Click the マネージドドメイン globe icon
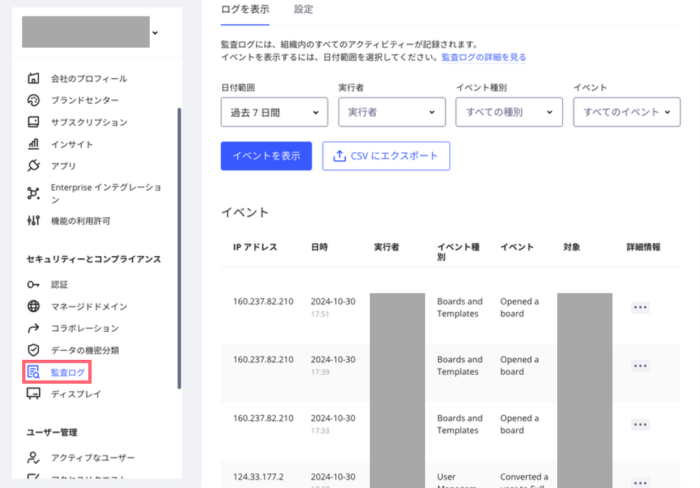 [33, 306]
